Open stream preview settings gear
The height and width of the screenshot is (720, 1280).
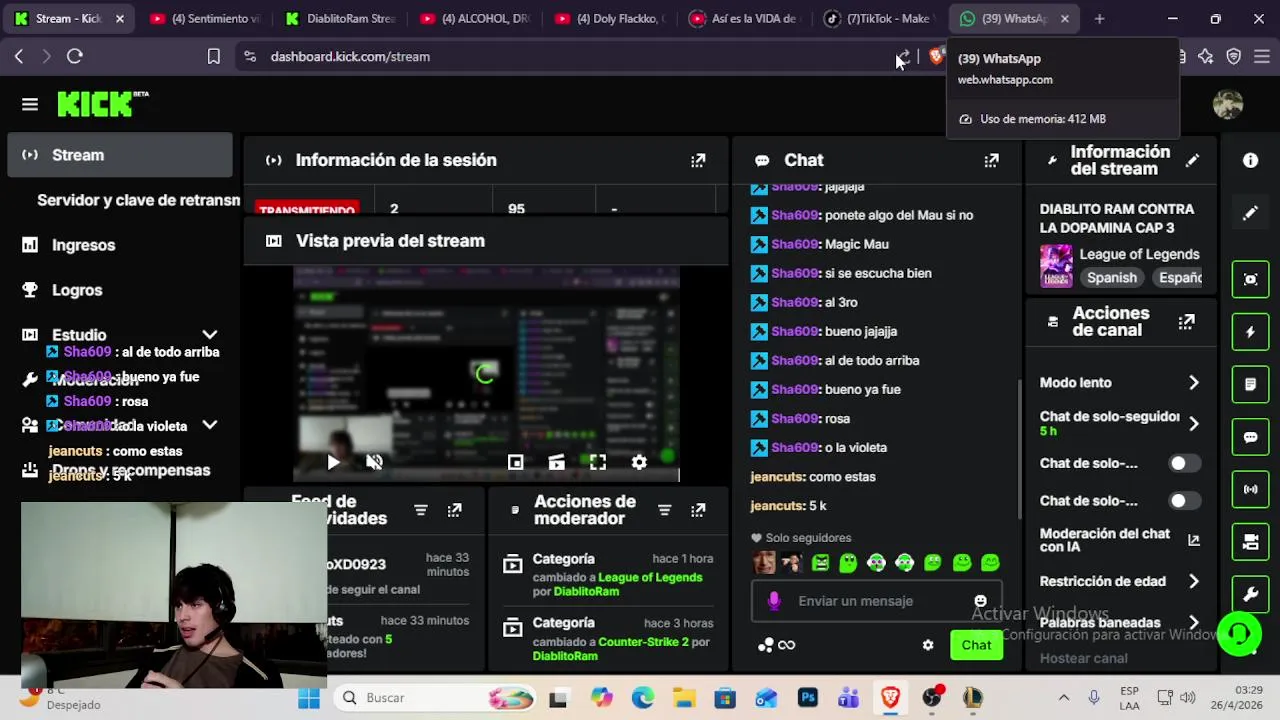(639, 462)
